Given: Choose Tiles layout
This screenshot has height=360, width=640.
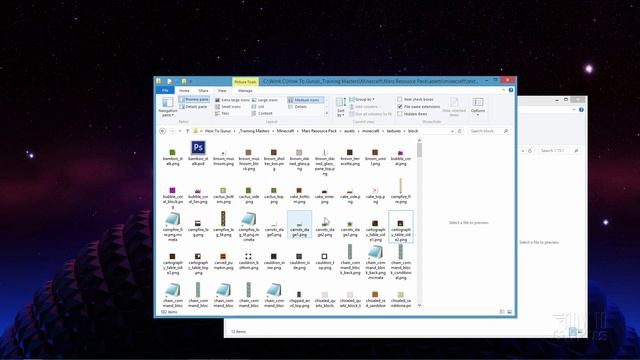Looking at the screenshot, I should (222, 113).
